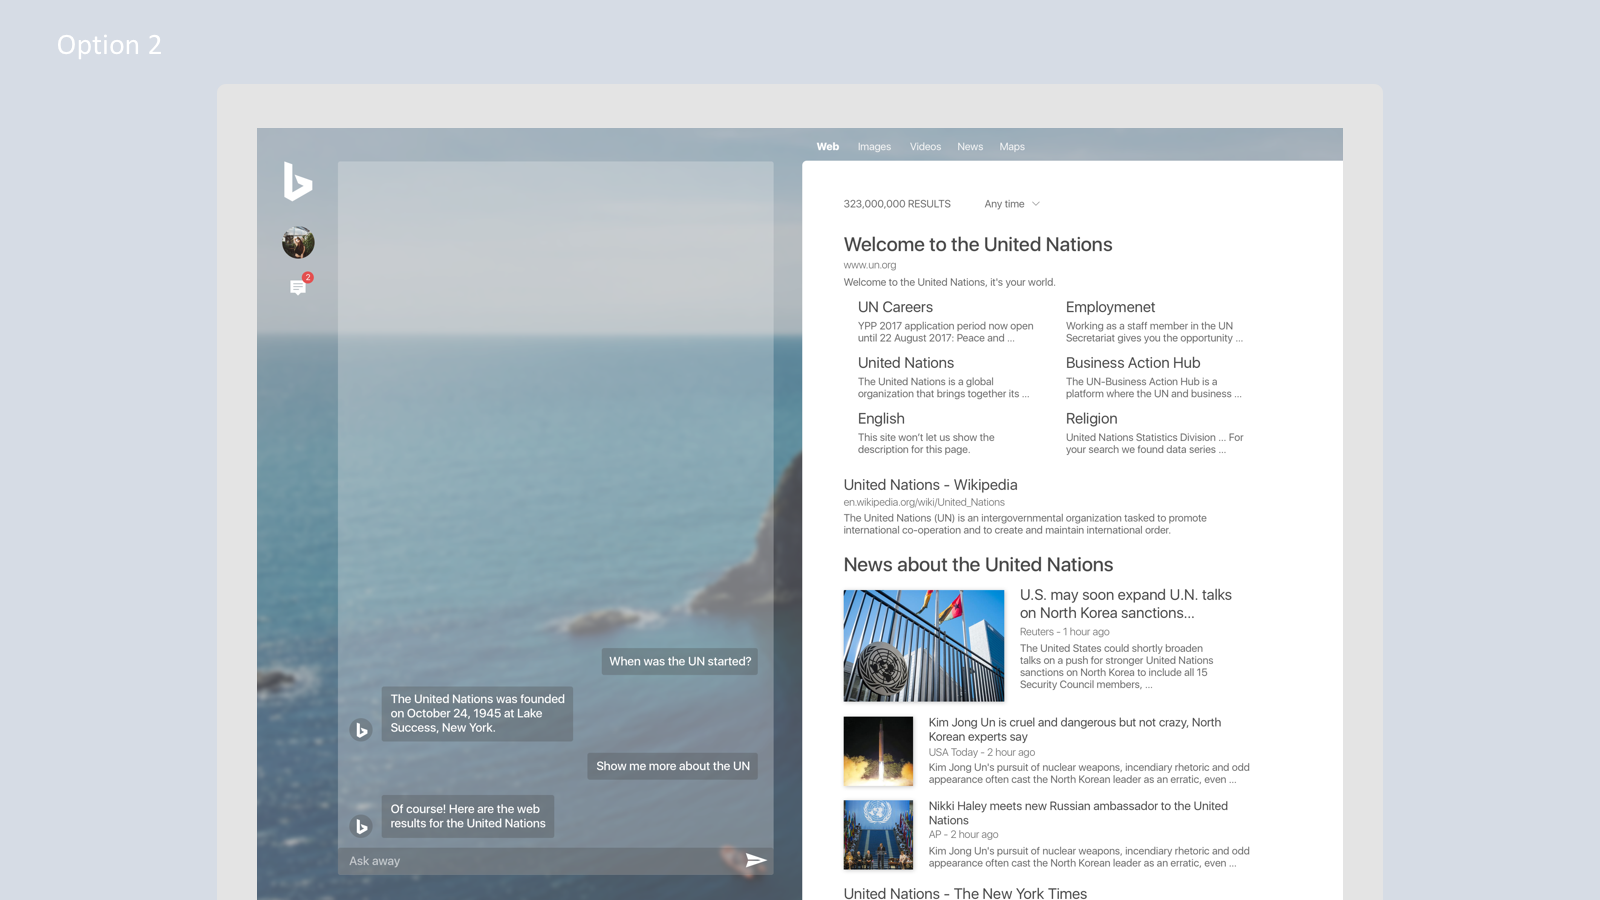Viewport: 1600px width, 900px height.
Task: Open U.S. may soon expand U.N. talks article
Action: [1125, 604]
